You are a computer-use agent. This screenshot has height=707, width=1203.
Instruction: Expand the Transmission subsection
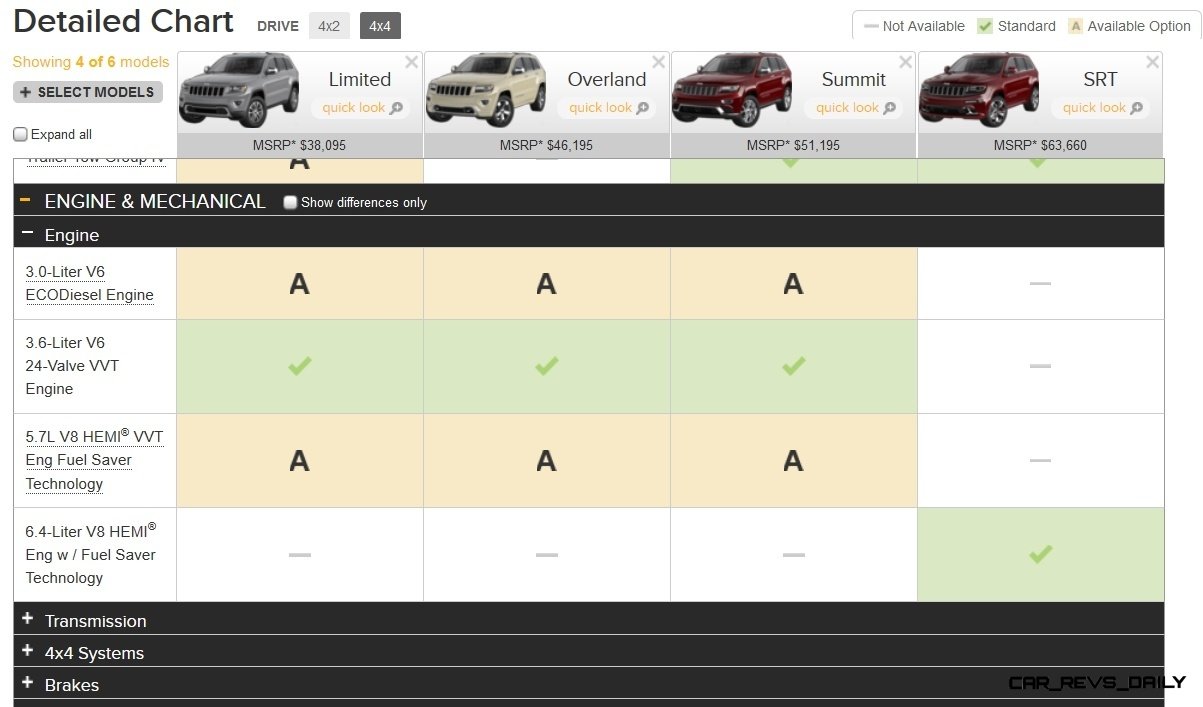pos(27,620)
